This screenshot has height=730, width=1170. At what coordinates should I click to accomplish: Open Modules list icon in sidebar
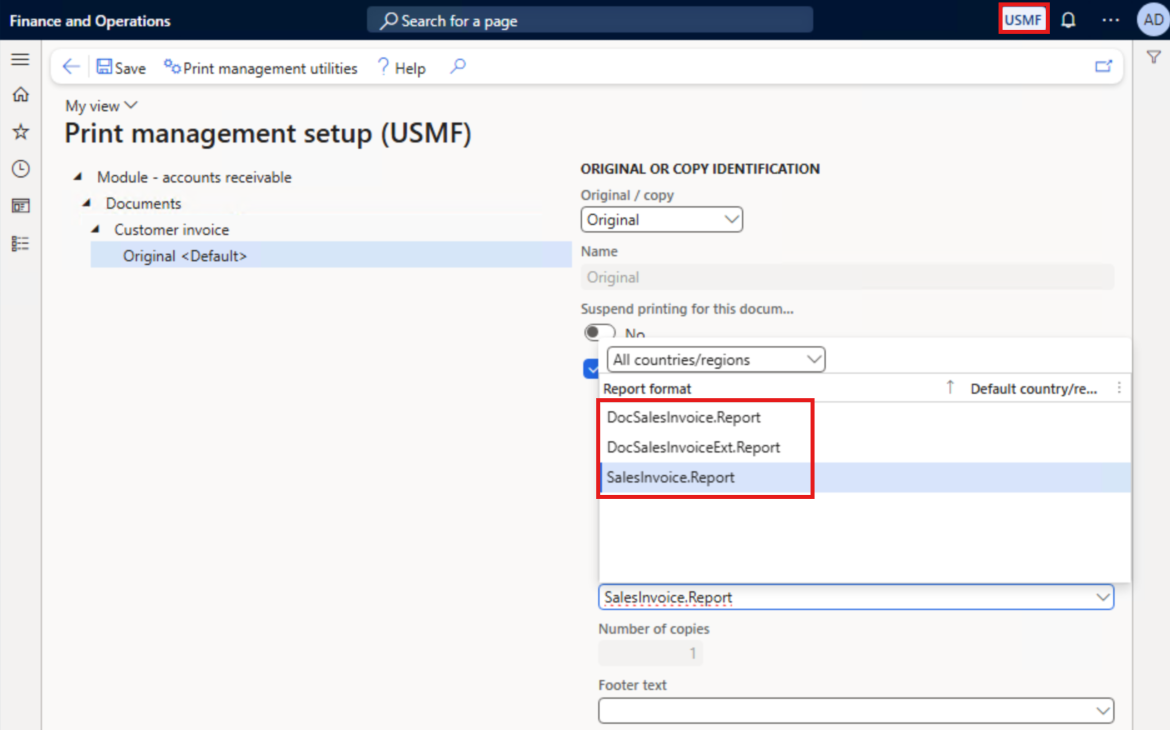coord(20,243)
